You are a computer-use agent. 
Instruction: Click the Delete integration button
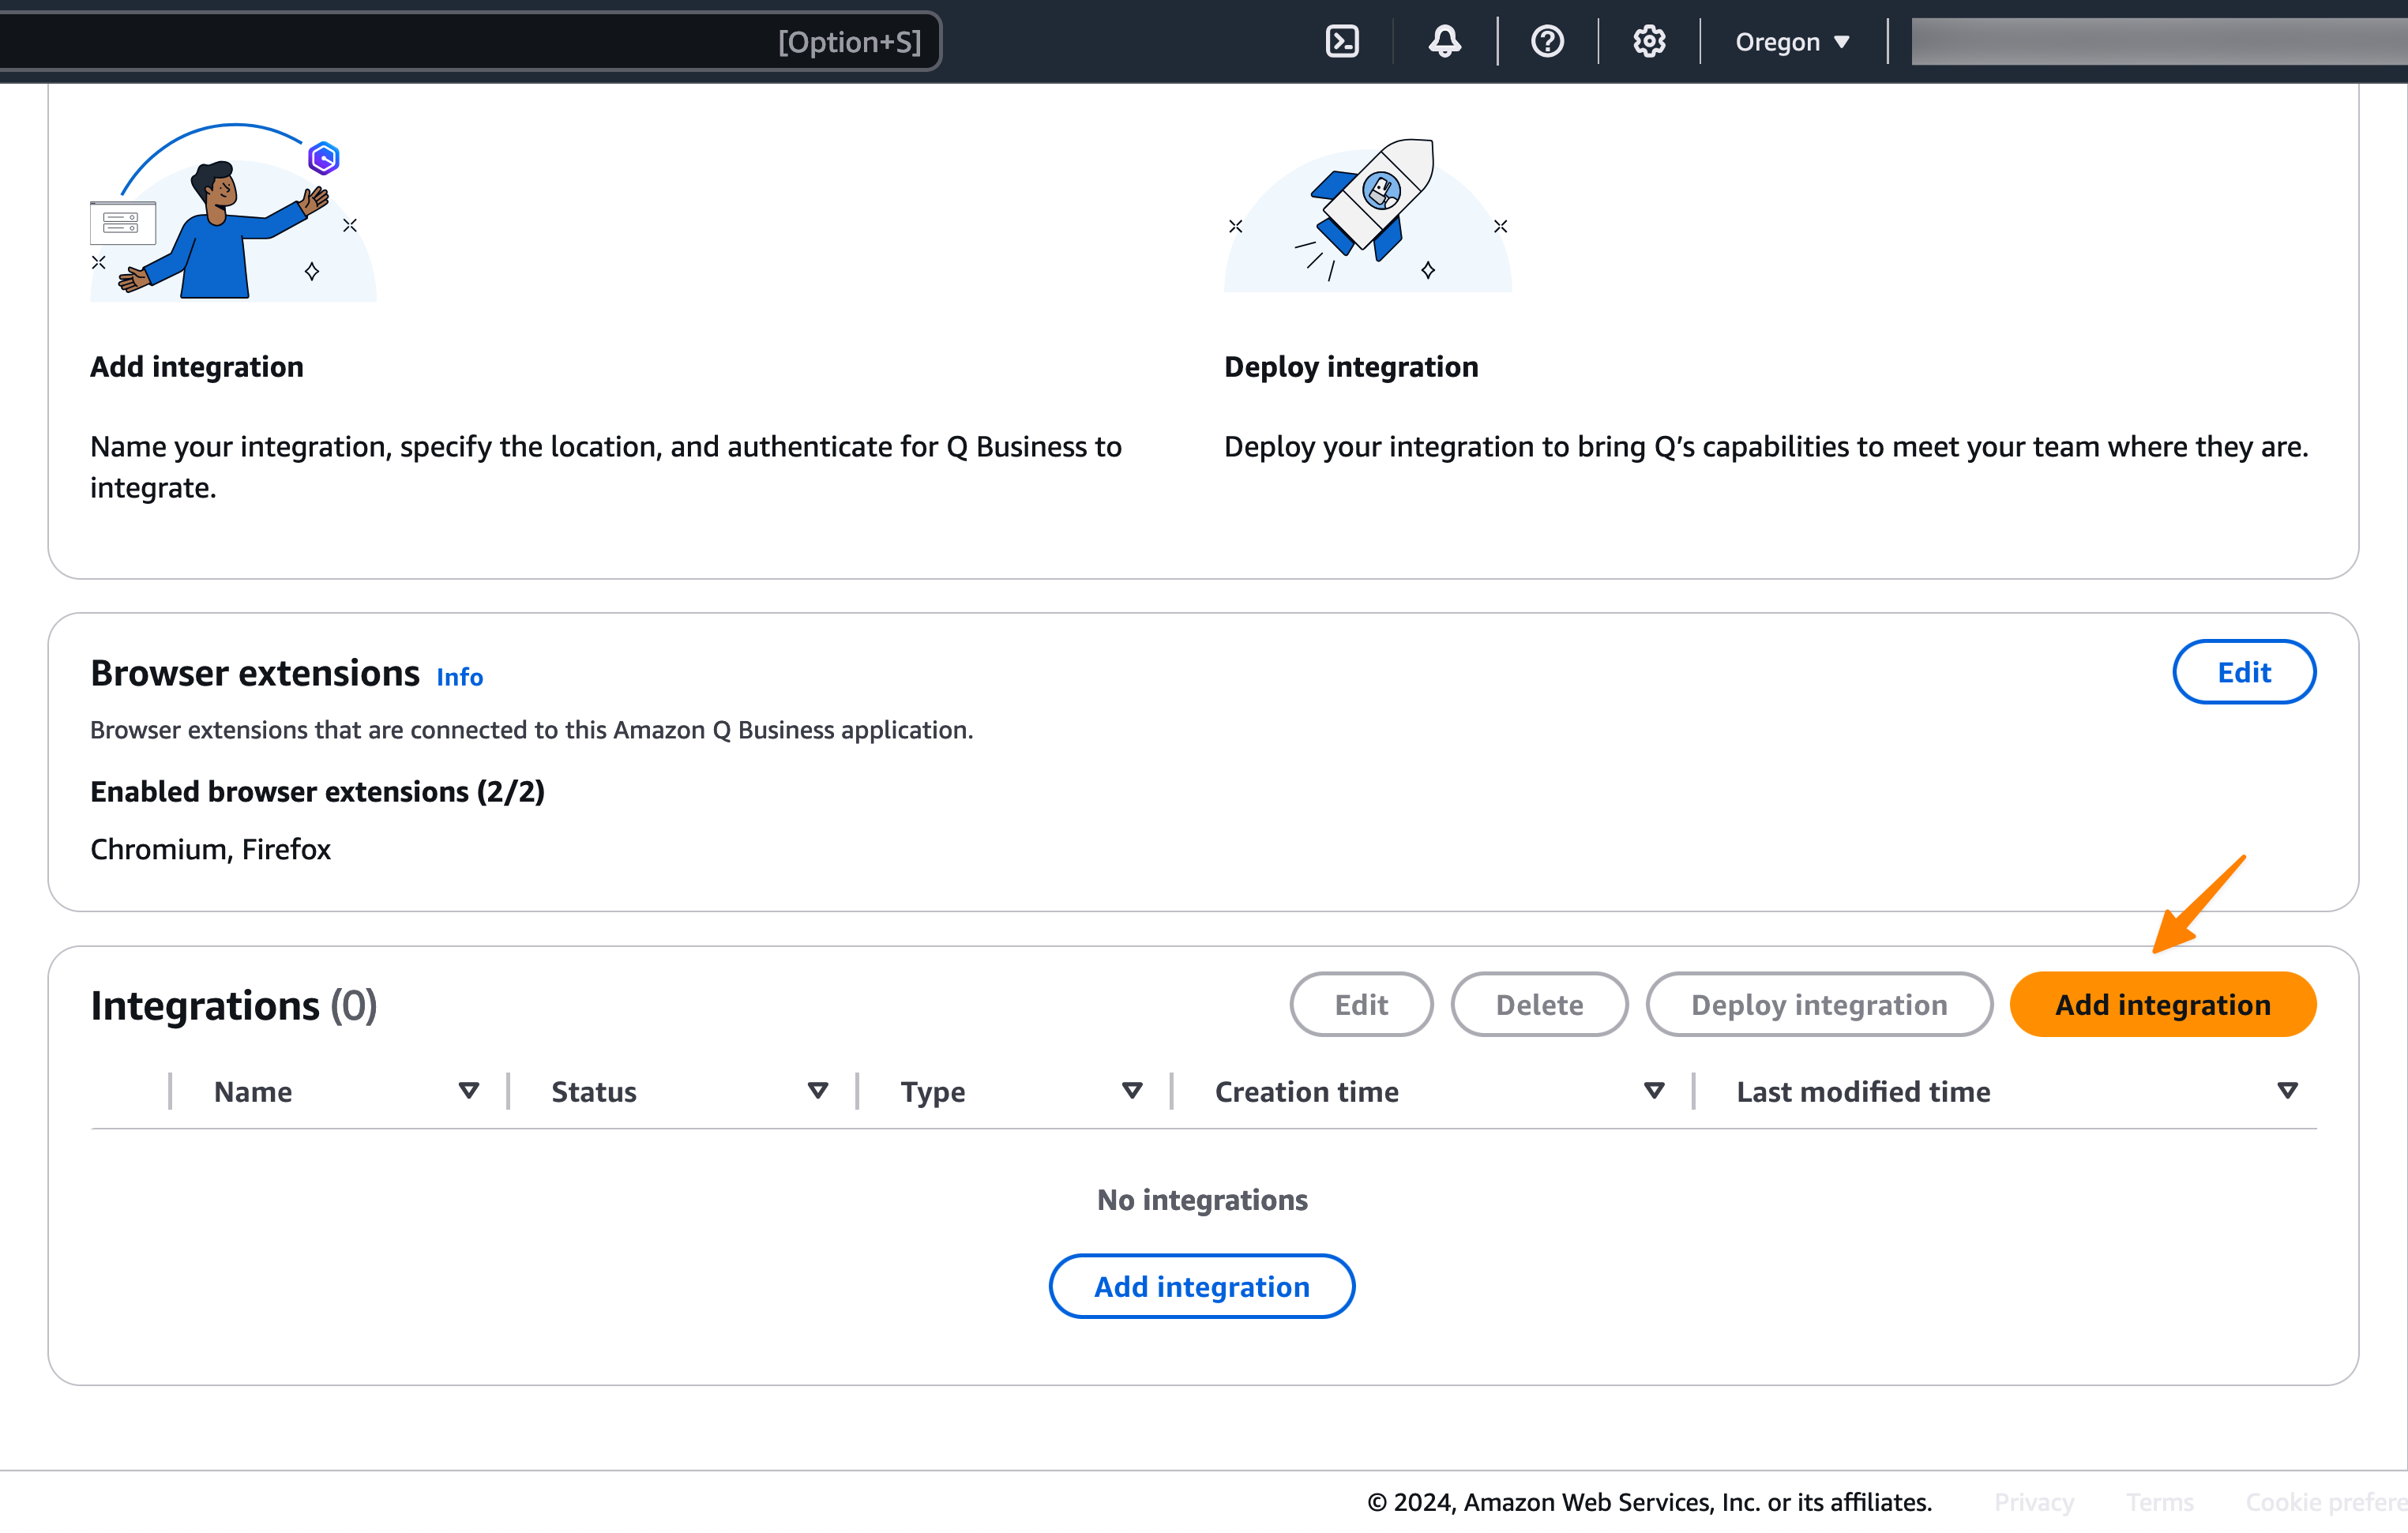pyautogui.click(x=1538, y=1004)
